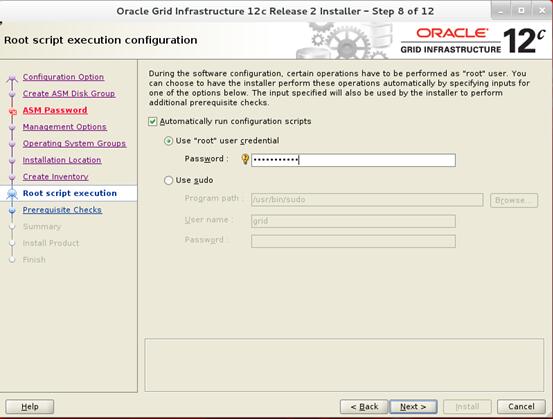Open the Help button

[x=30, y=407]
